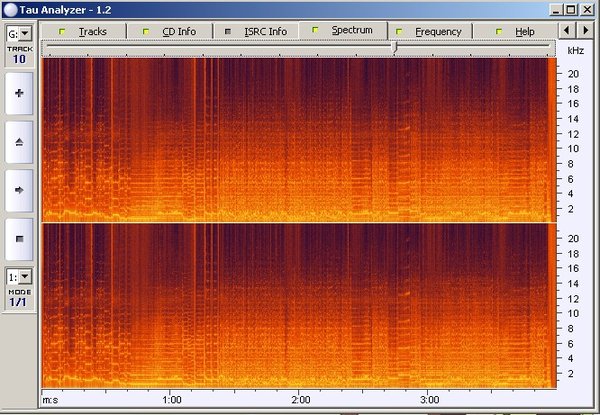This screenshot has width=600, height=415.
Task: Minimize the Tau Analyzer window
Action: click(x=556, y=10)
